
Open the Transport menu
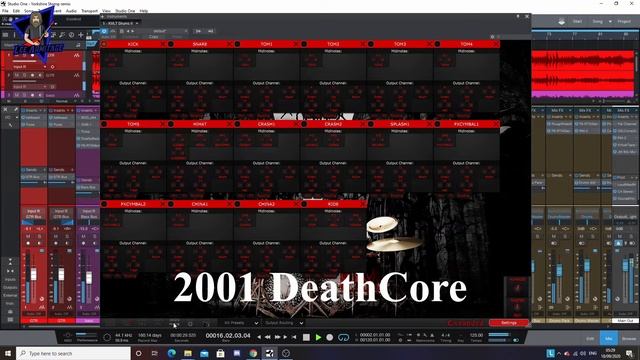click(x=89, y=11)
